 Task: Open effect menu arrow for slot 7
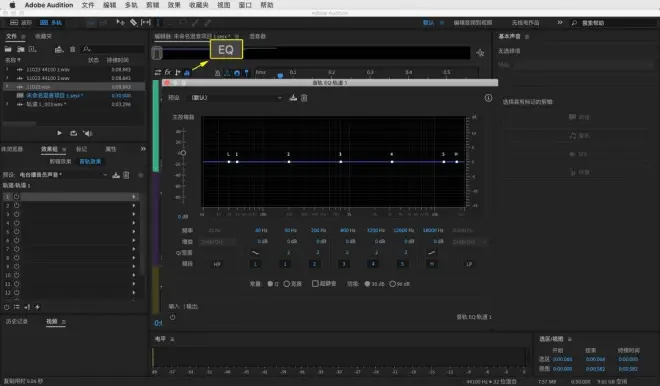tap(134, 249)
